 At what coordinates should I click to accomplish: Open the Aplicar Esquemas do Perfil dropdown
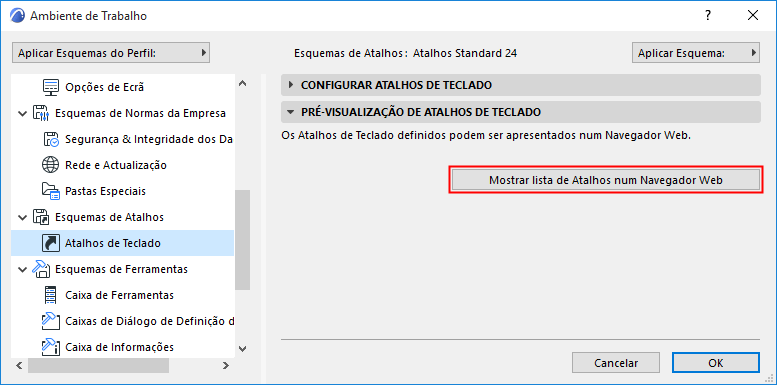tap(111, 53)
